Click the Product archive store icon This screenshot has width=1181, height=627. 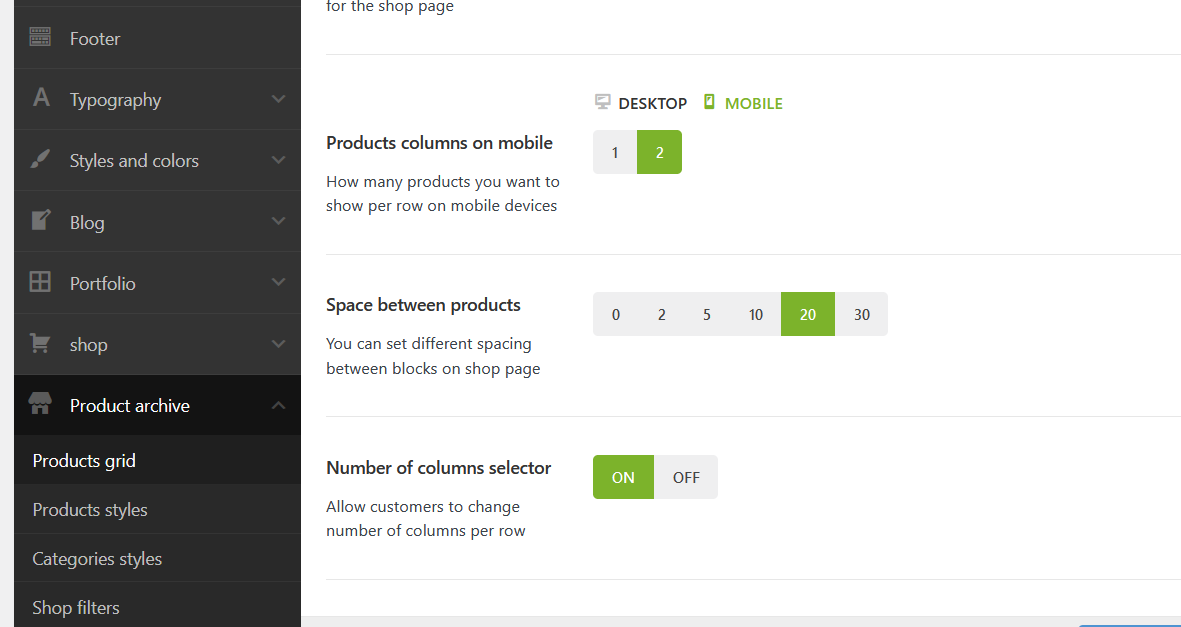point(40,405)
